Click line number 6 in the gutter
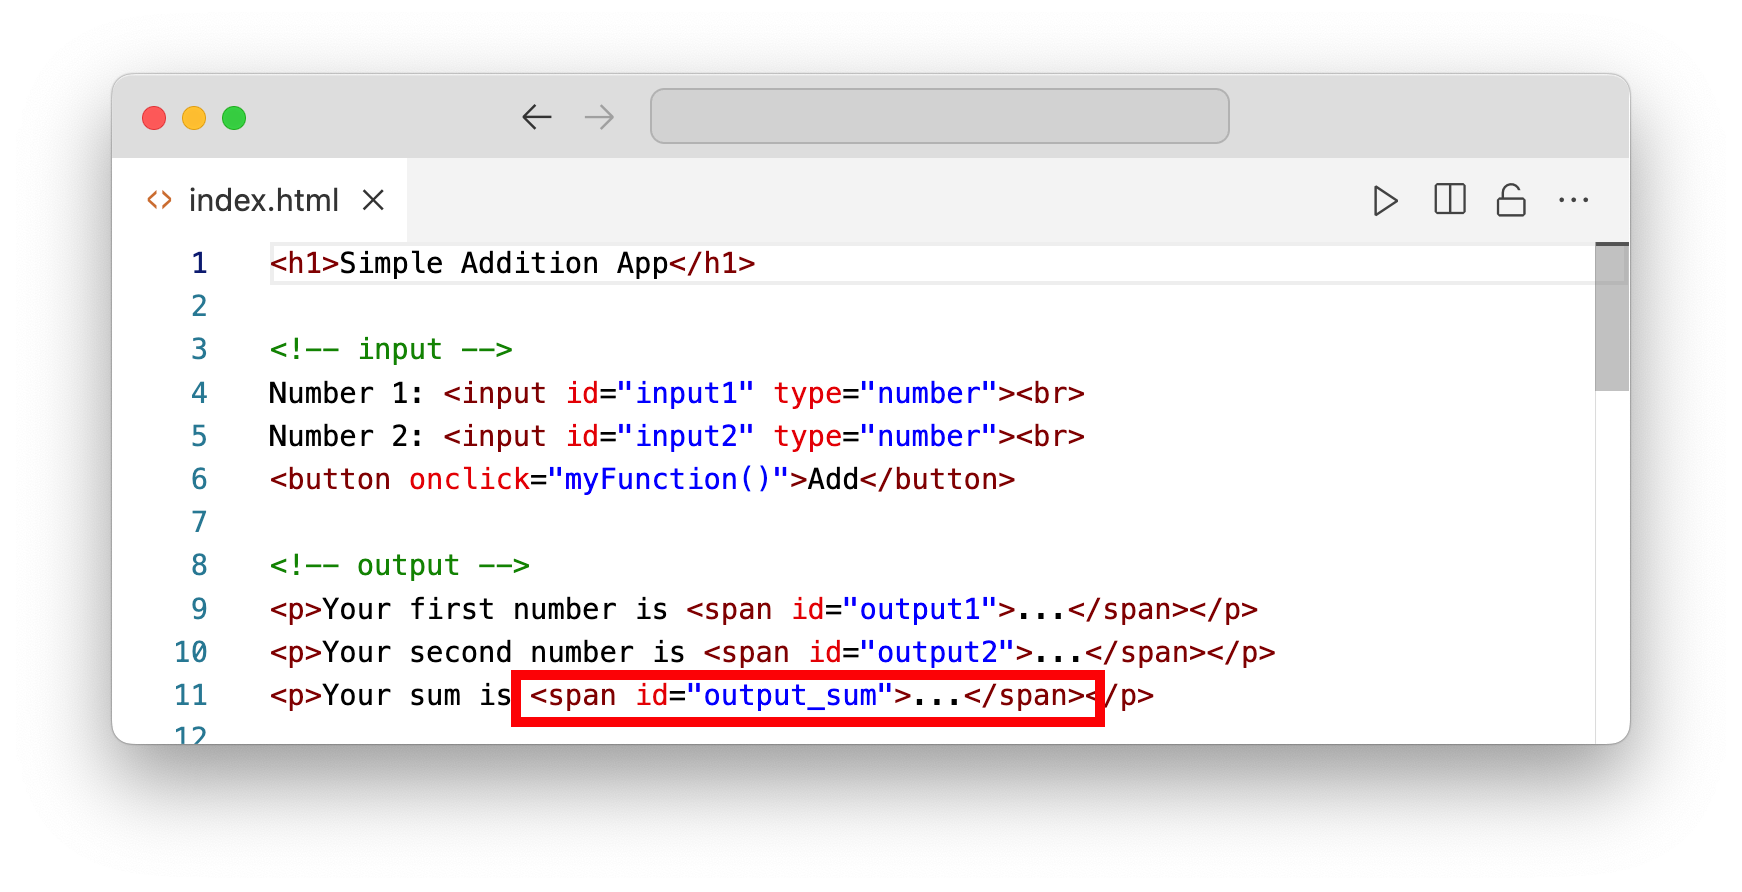The width and height of the screenshot is (1742, 892). 199,479
